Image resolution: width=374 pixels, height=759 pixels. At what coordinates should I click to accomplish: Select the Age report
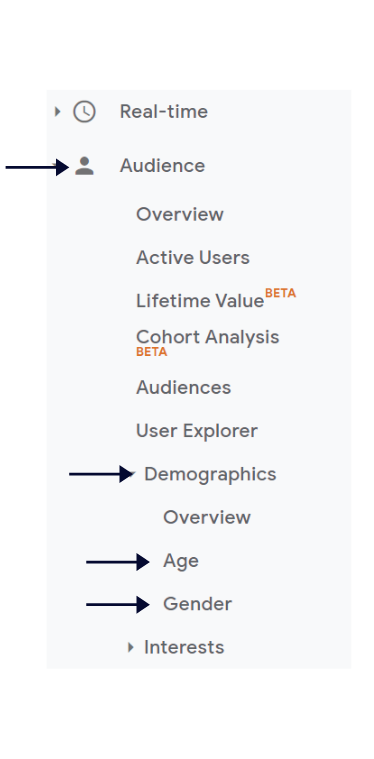tap(180, 562)
